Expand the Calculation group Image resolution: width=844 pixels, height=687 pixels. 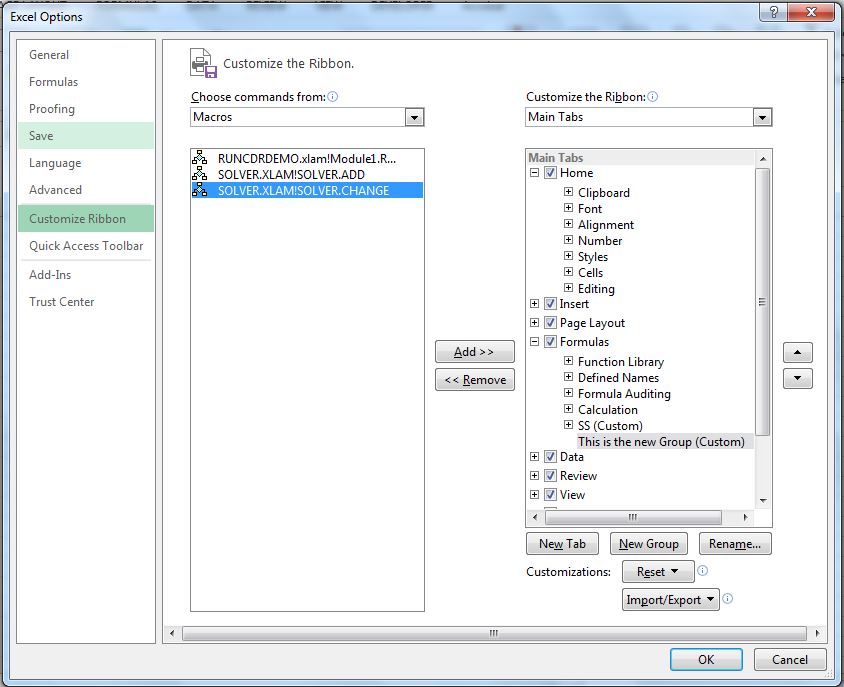[x=568, y=409]
